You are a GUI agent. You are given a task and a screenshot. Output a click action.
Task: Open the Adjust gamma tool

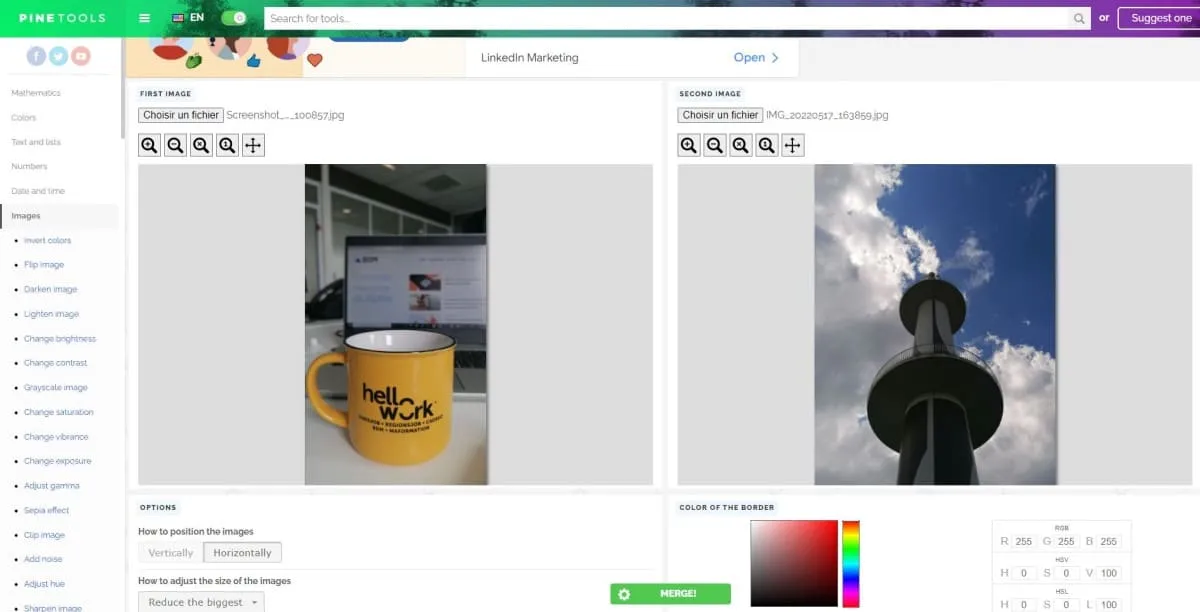coord(51,486)
